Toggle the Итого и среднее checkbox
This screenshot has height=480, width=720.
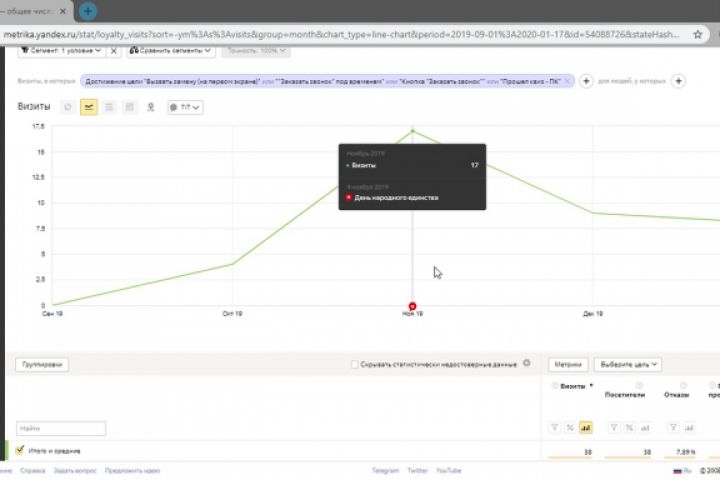pyautogui.click(x=20, y=450)
